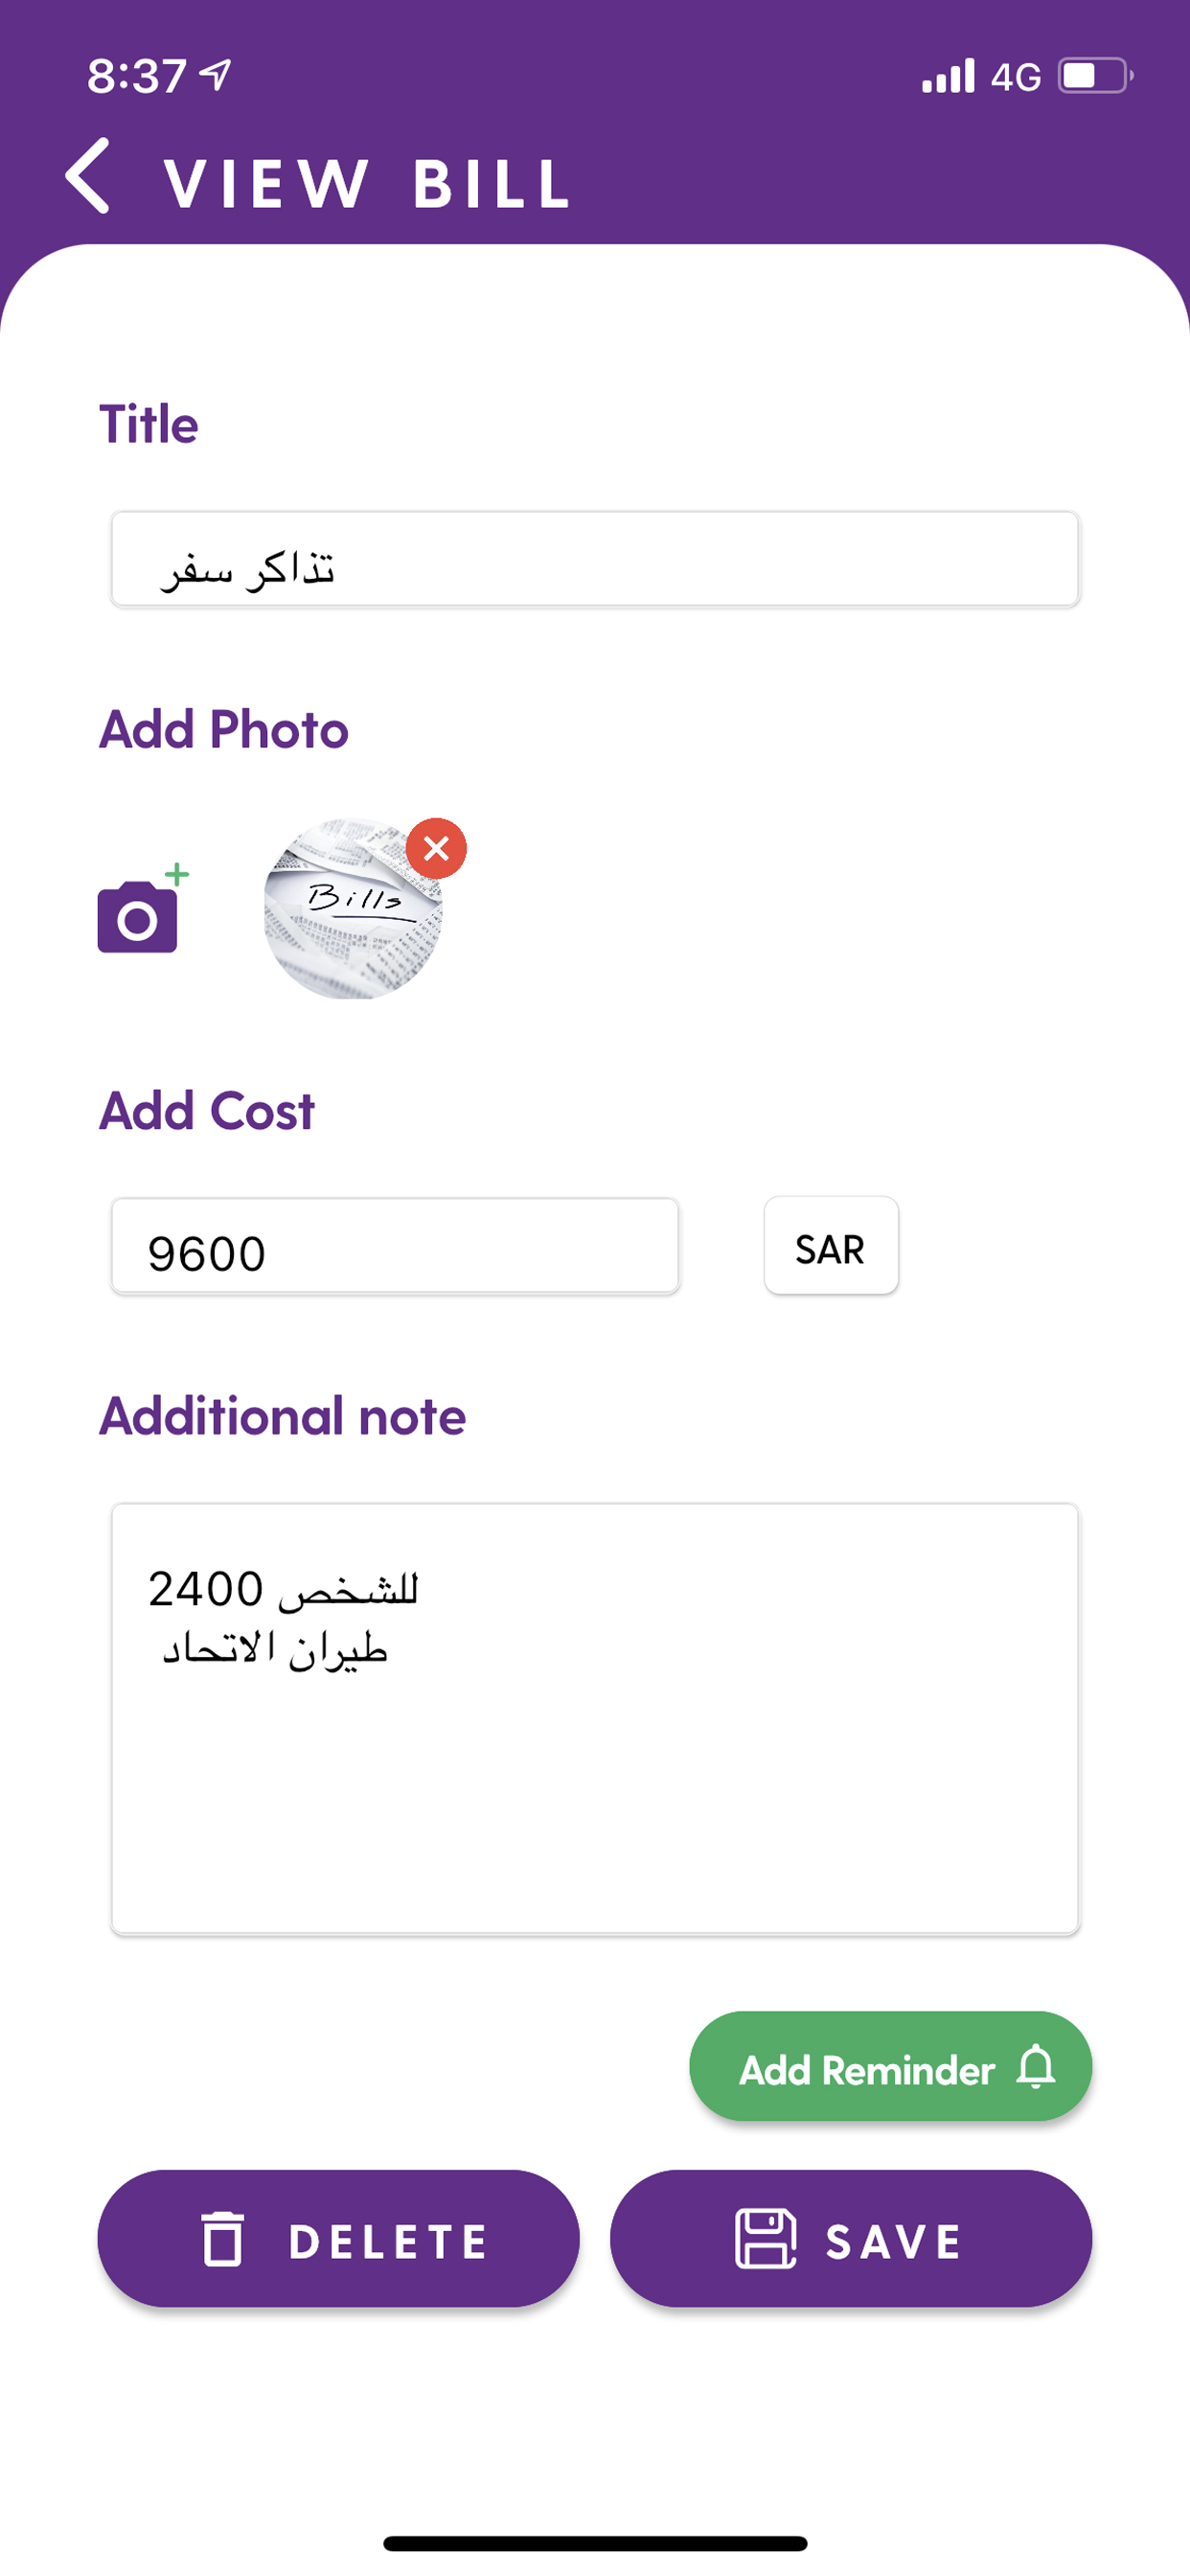Tap the VIEW BILL header title
The width and height of the screenshot is (1190, 2576).
367,184
